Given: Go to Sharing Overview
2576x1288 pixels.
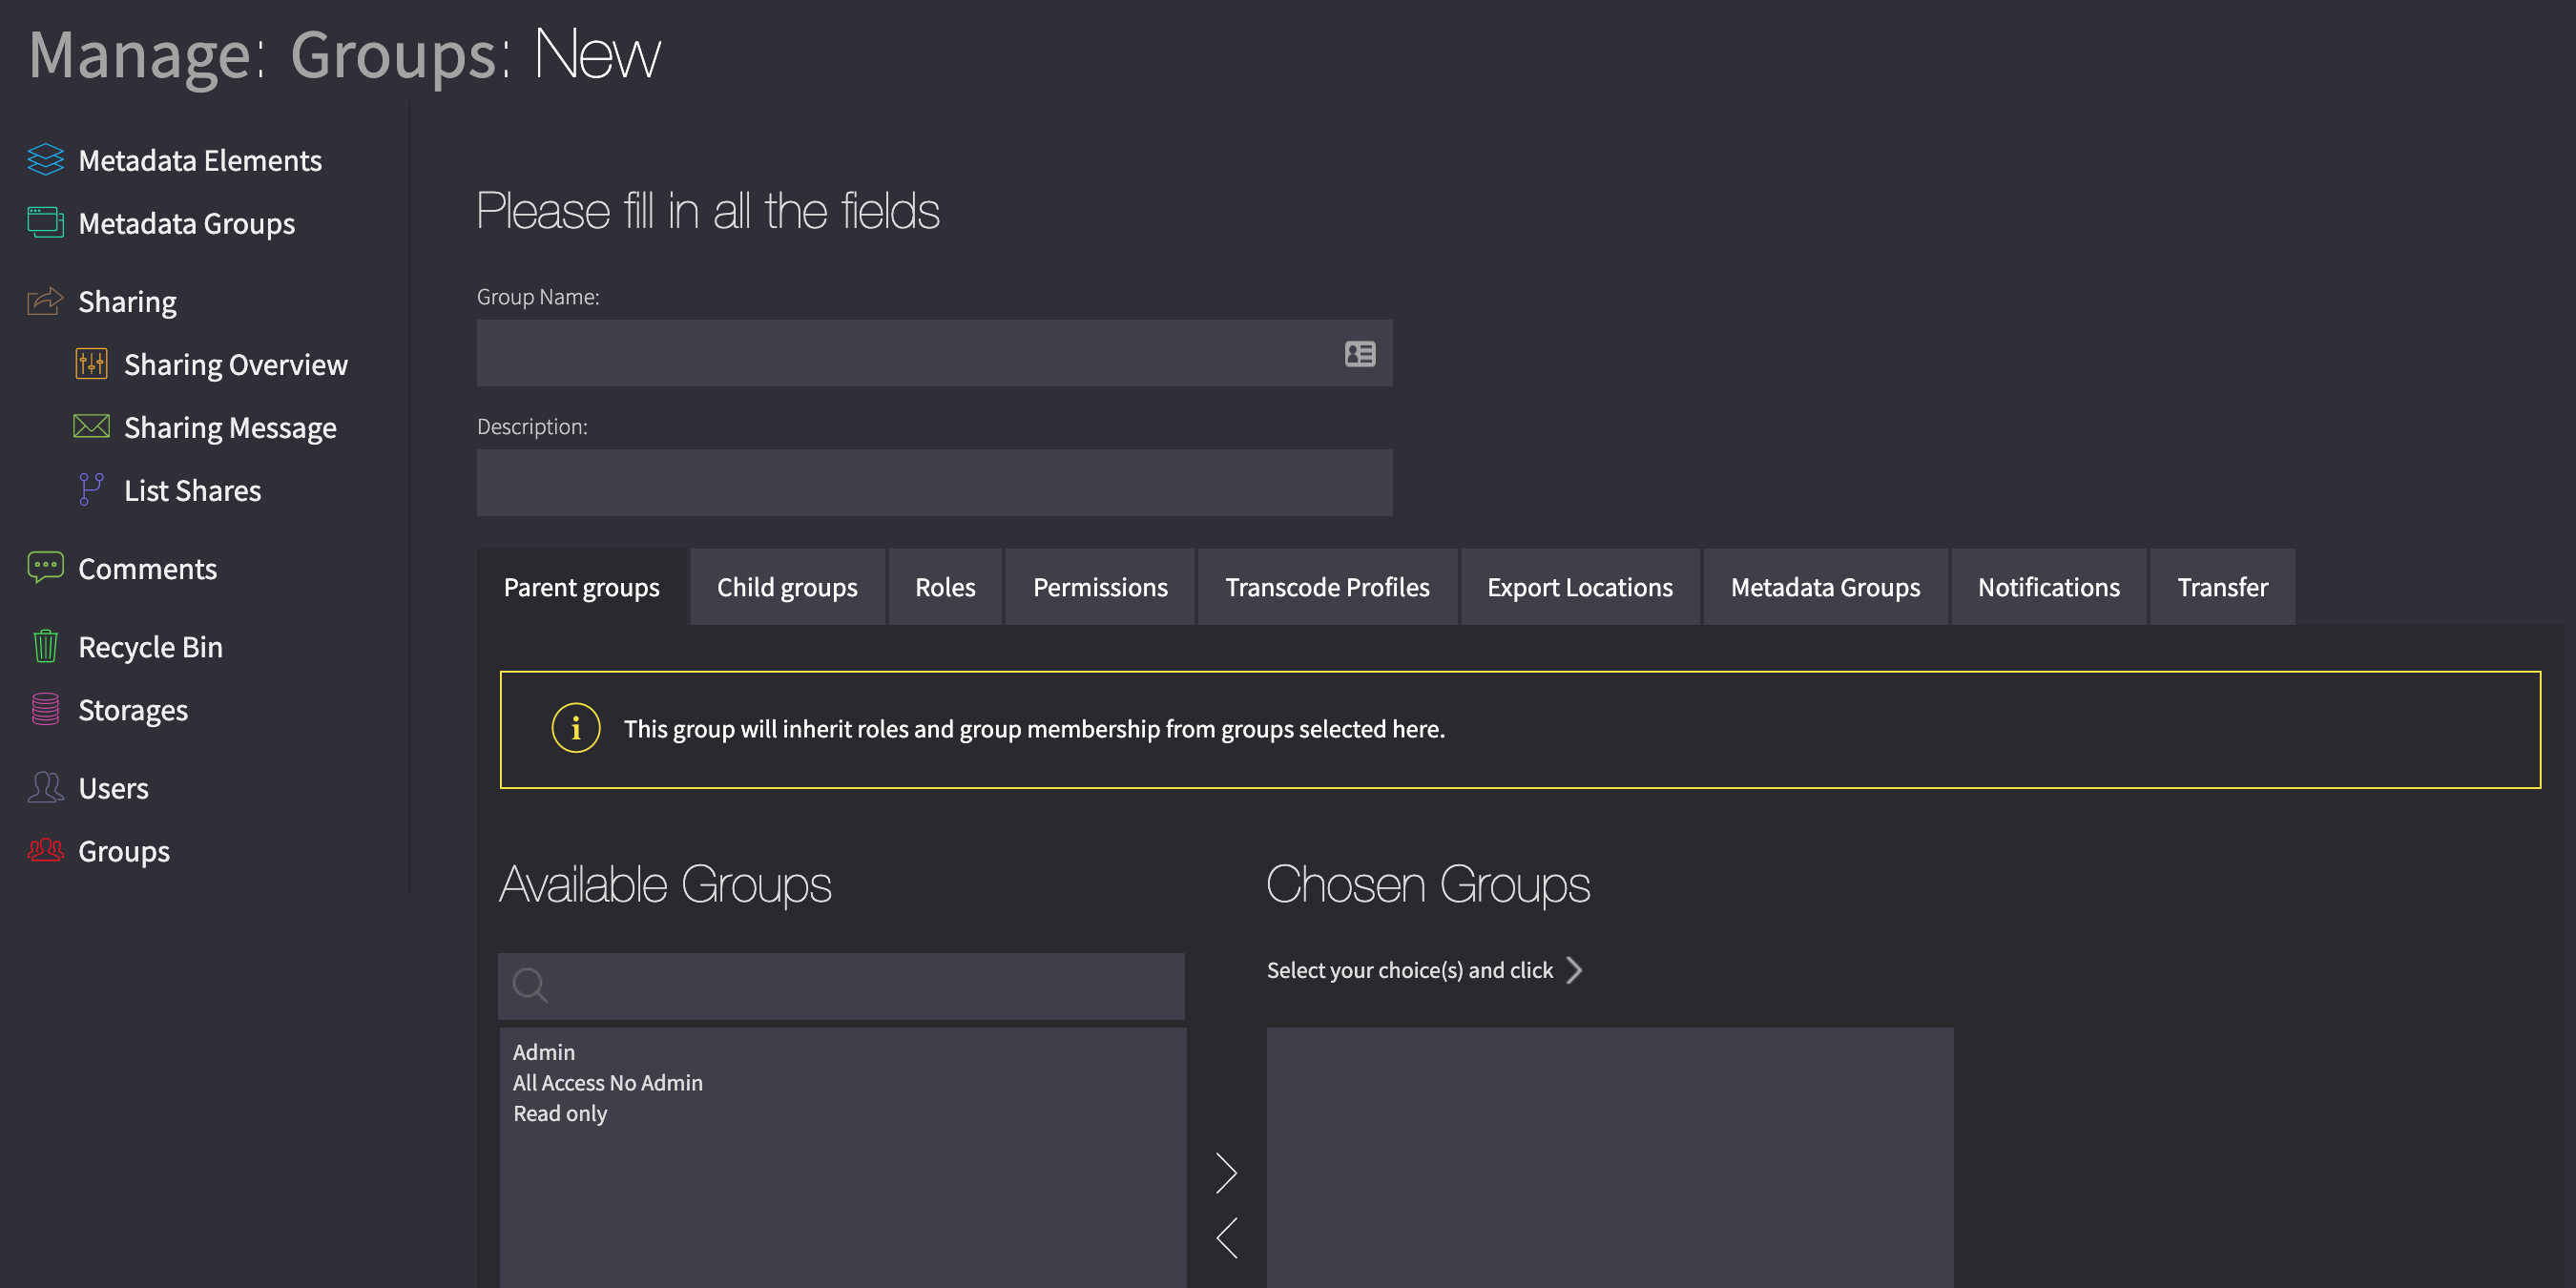Looking at the screenshot, I should [235, 365].
